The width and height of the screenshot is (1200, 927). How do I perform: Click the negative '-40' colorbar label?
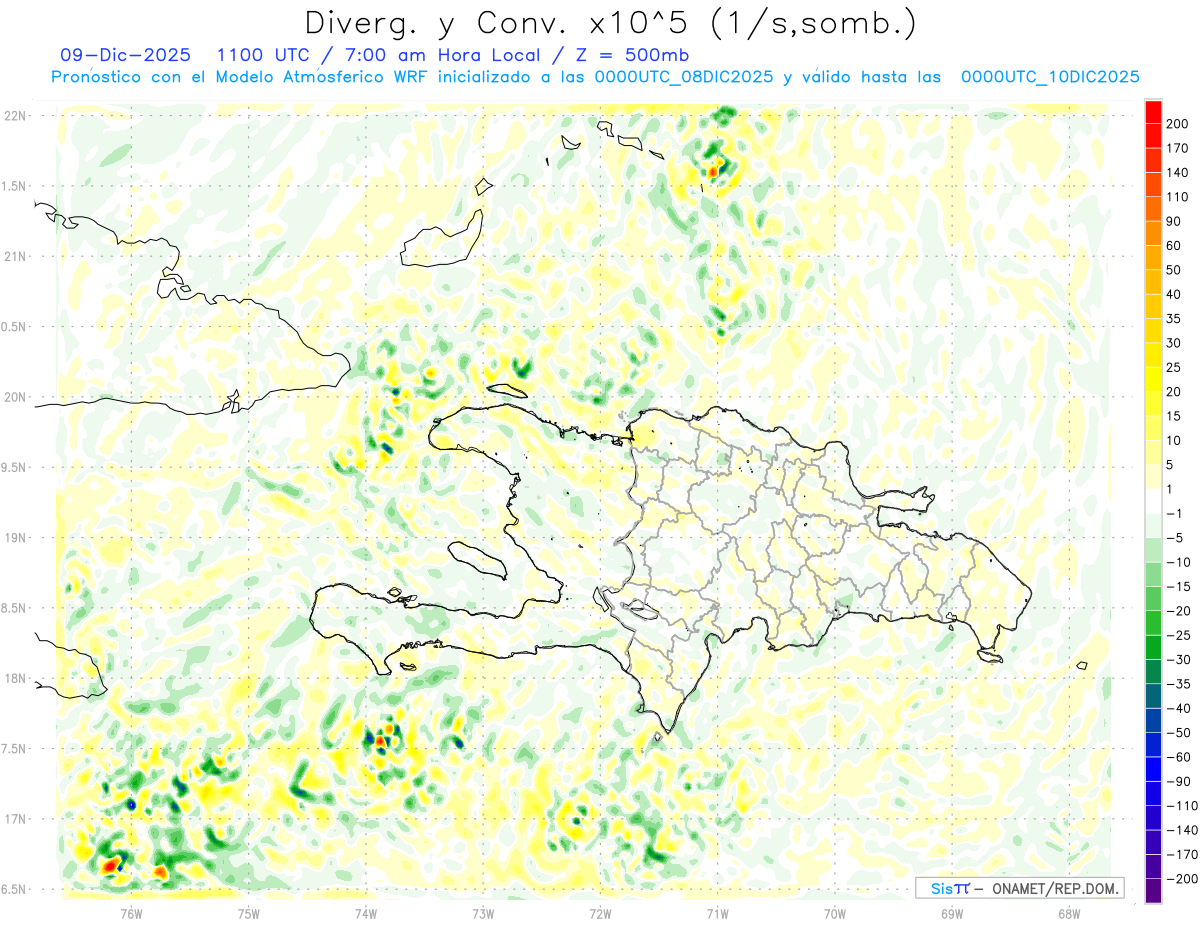coord(1177,708)
